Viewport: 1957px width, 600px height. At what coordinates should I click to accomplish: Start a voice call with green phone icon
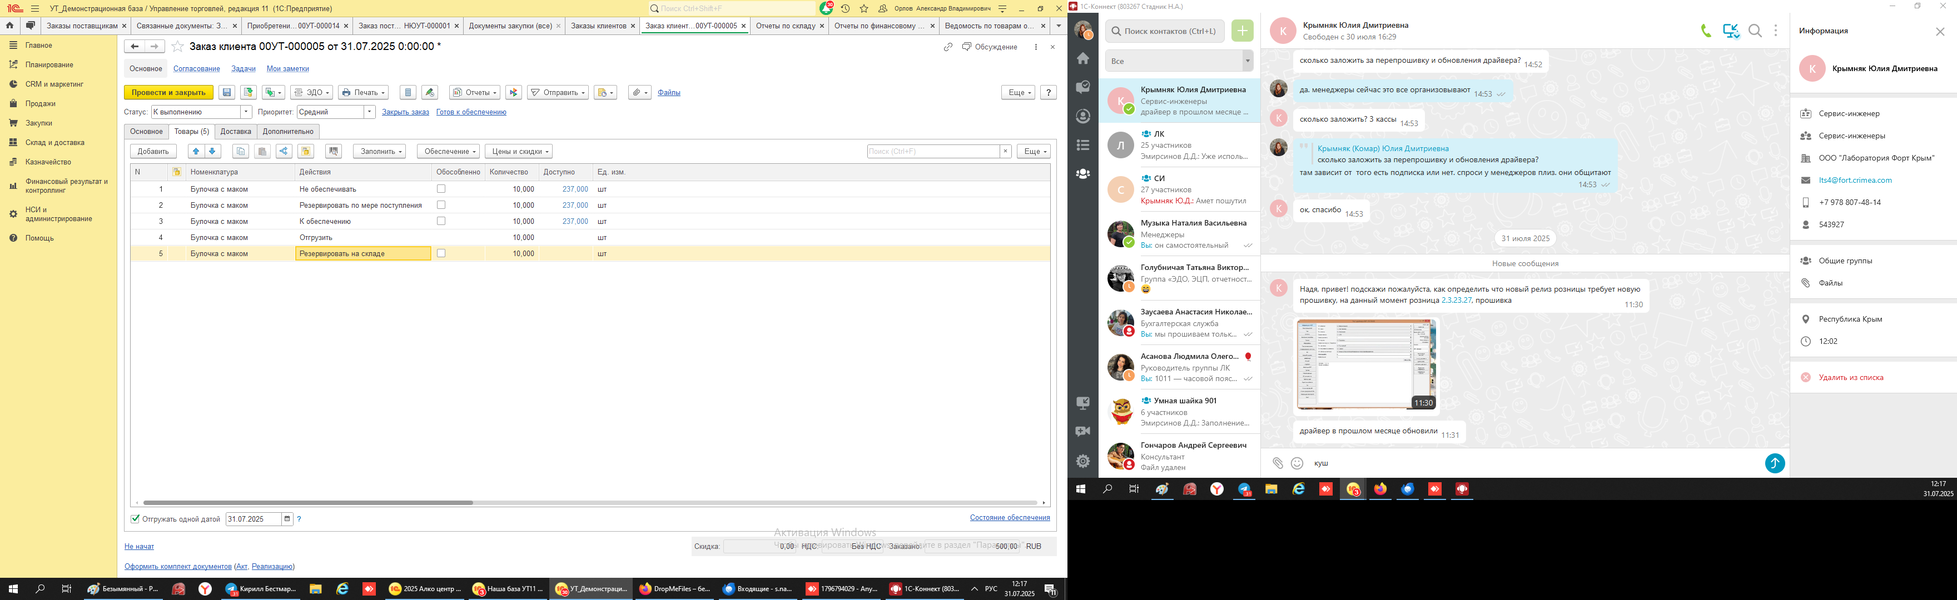click(x=1705, y=31)
